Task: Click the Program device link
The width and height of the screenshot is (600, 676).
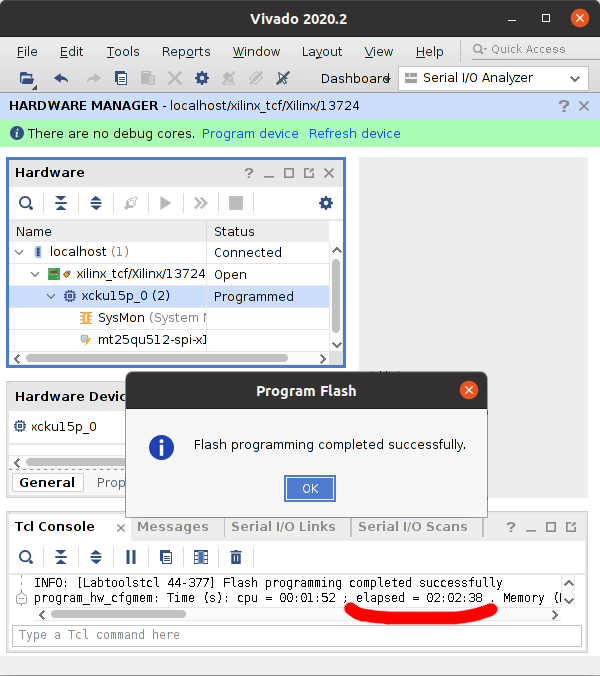Action: coord(250,134)
